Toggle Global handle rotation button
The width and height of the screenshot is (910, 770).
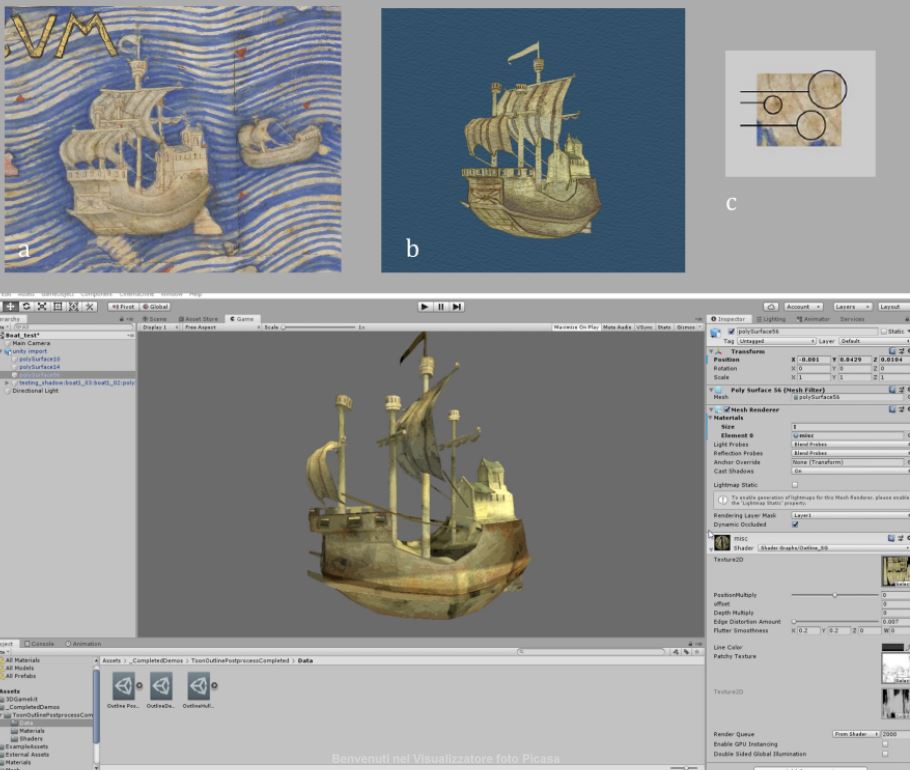pos(155,306)
